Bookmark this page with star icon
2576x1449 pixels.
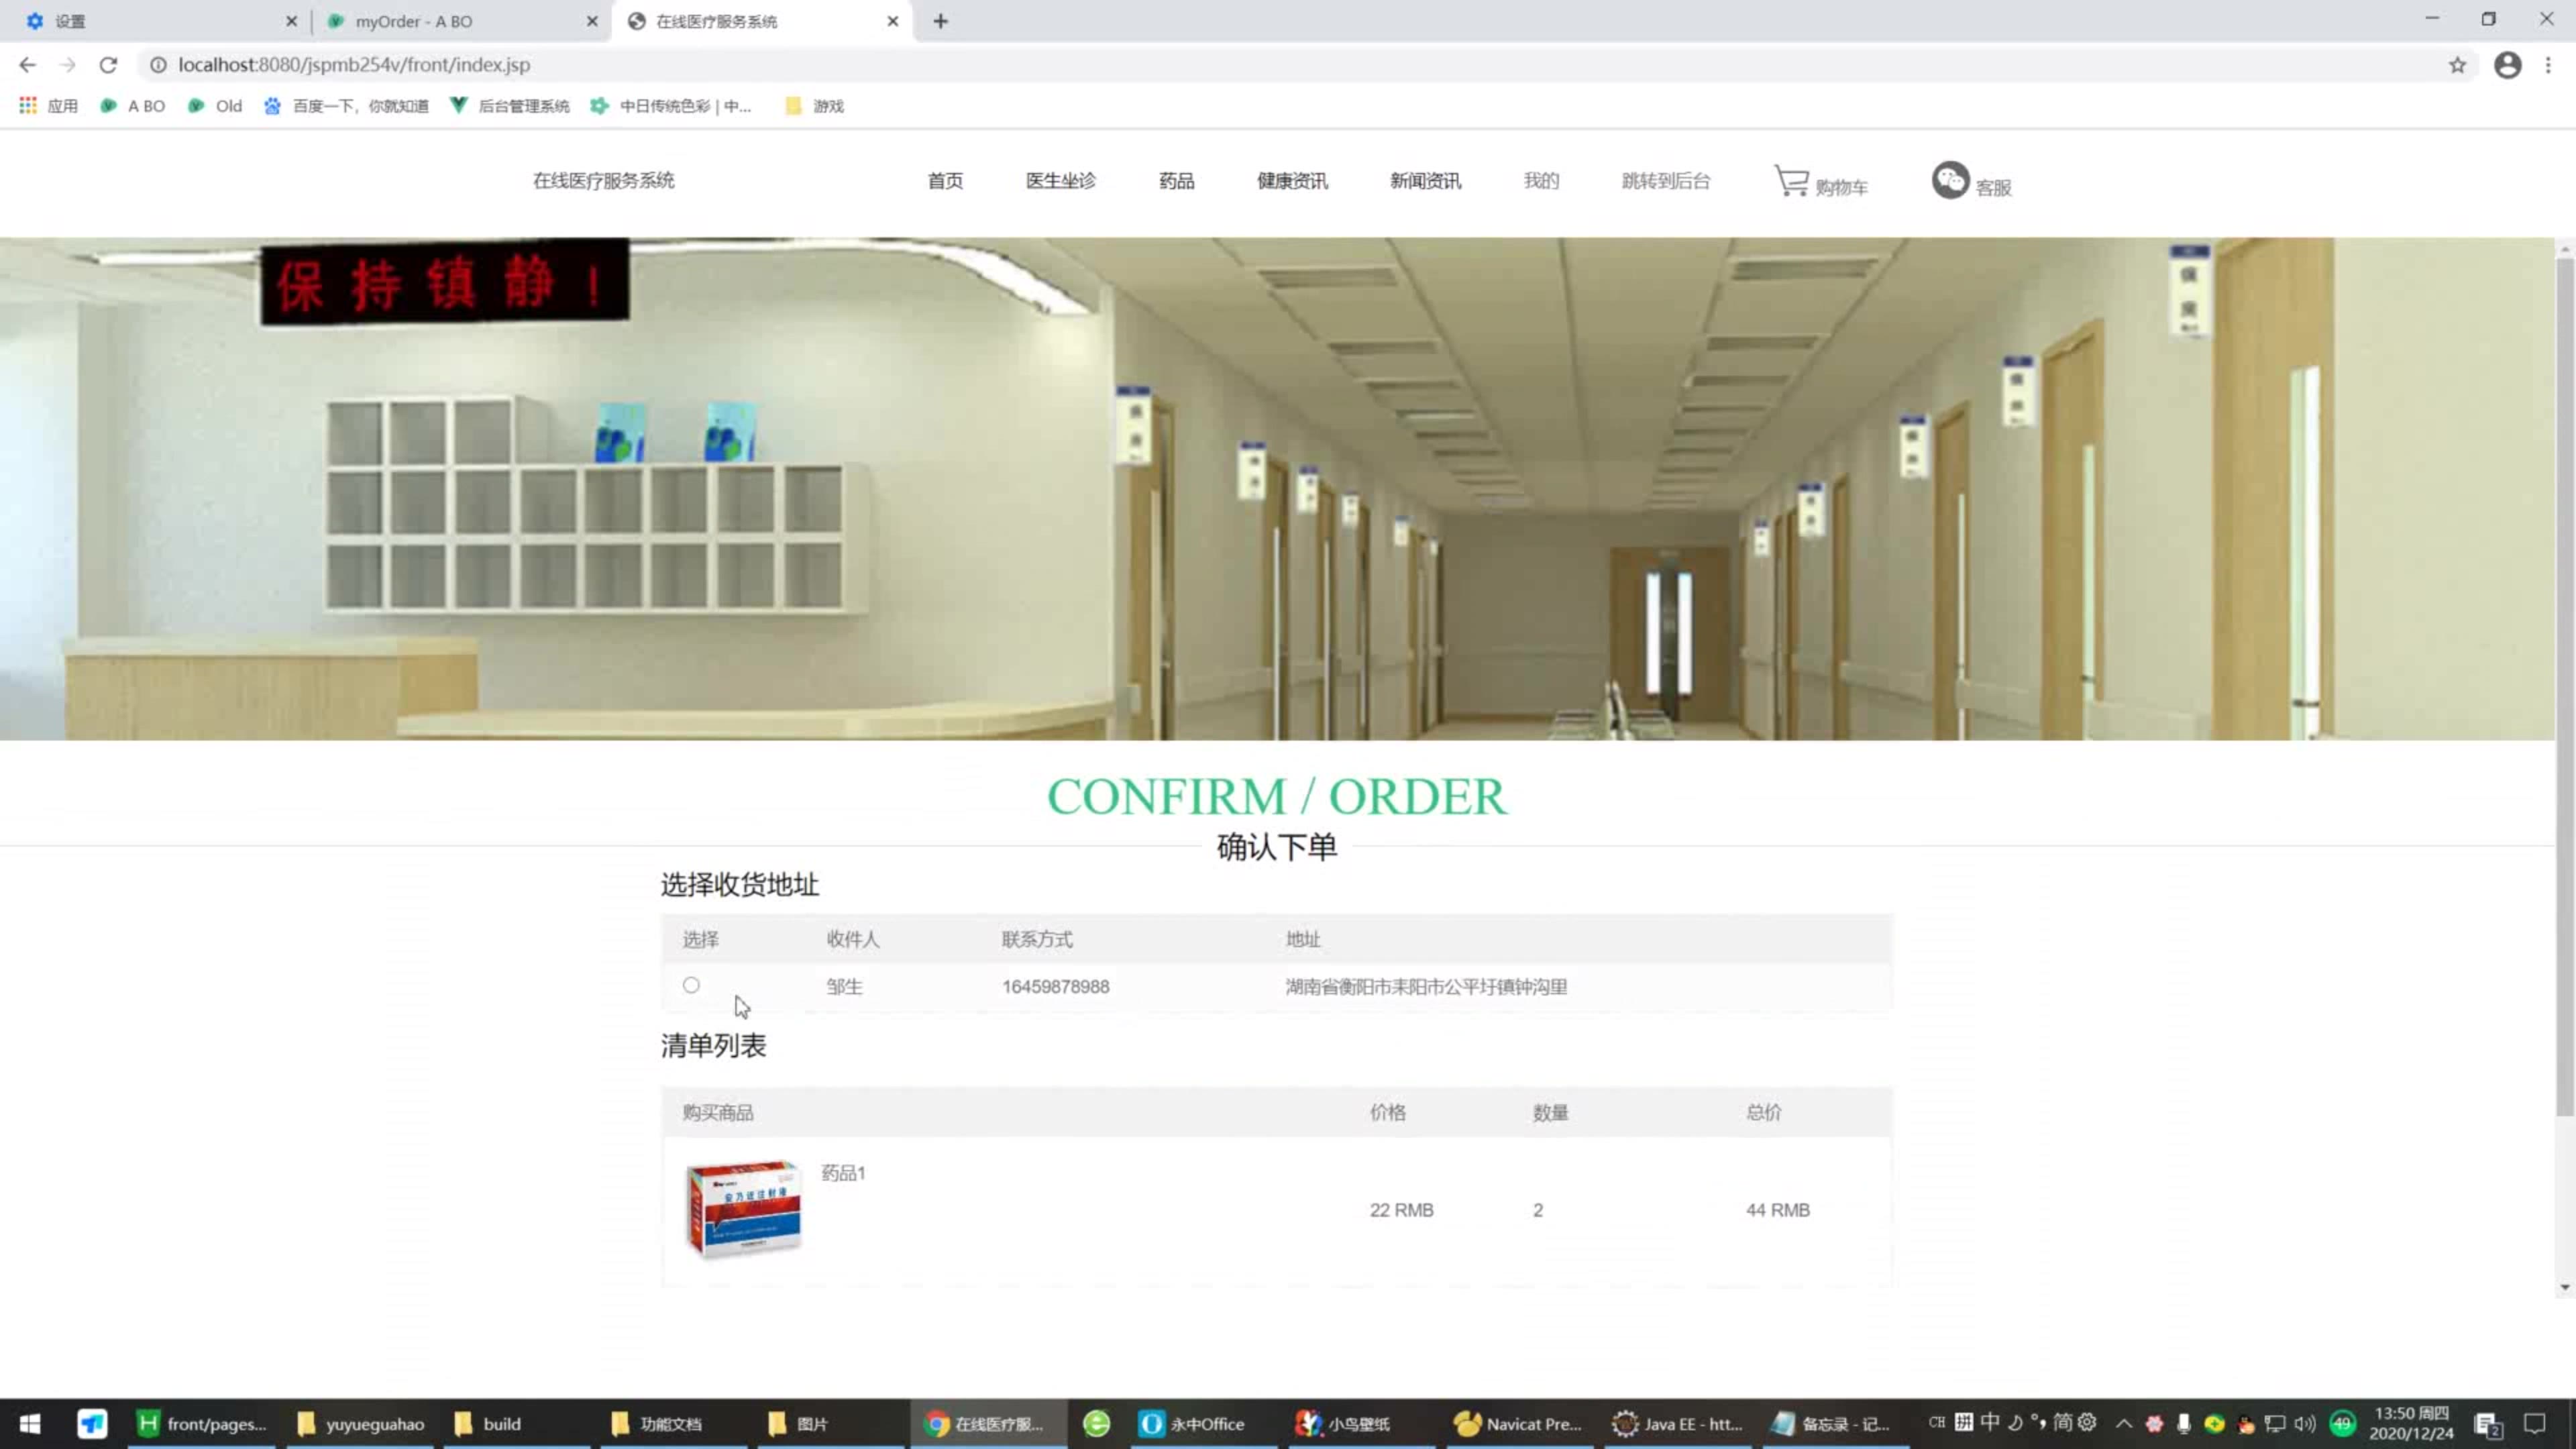pos(2457,65)
